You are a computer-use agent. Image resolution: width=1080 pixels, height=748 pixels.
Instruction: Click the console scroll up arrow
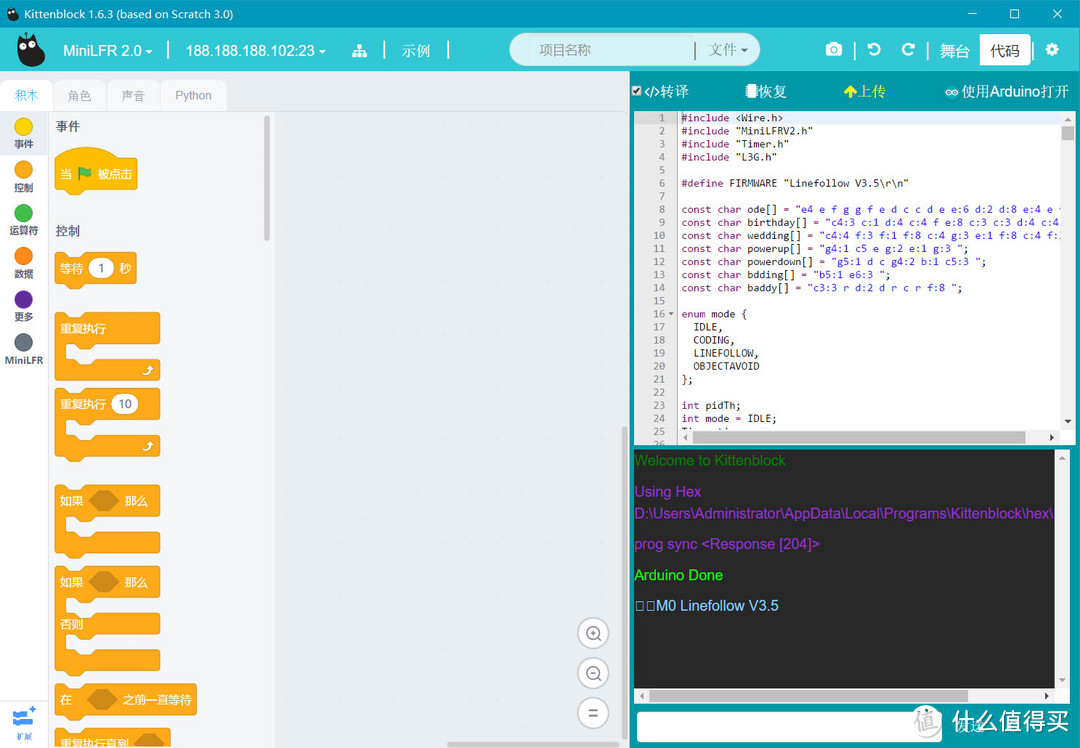(1063, 457)
